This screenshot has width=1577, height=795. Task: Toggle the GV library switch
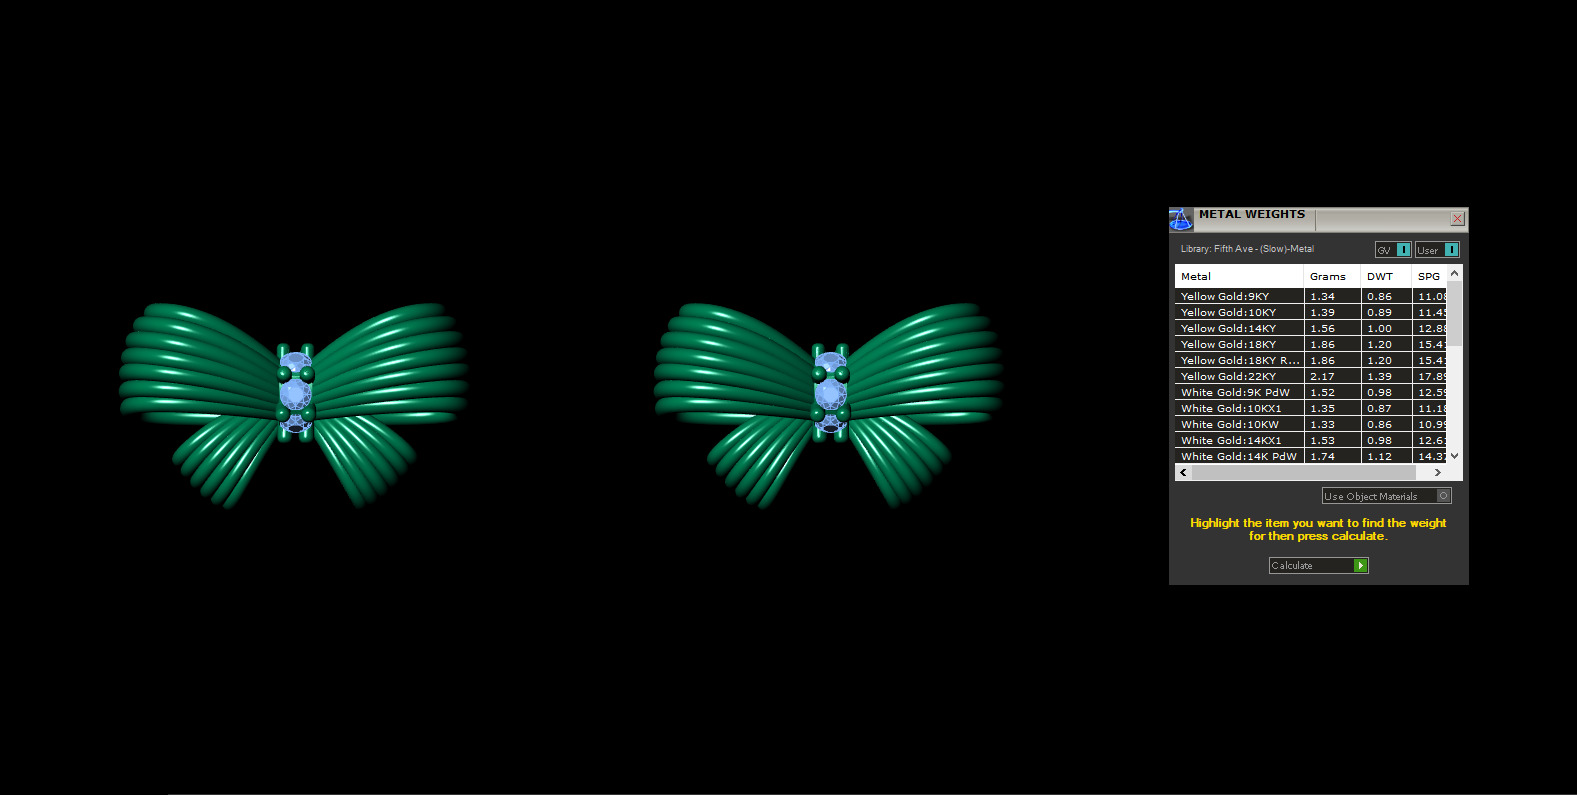click(1393, 250)
